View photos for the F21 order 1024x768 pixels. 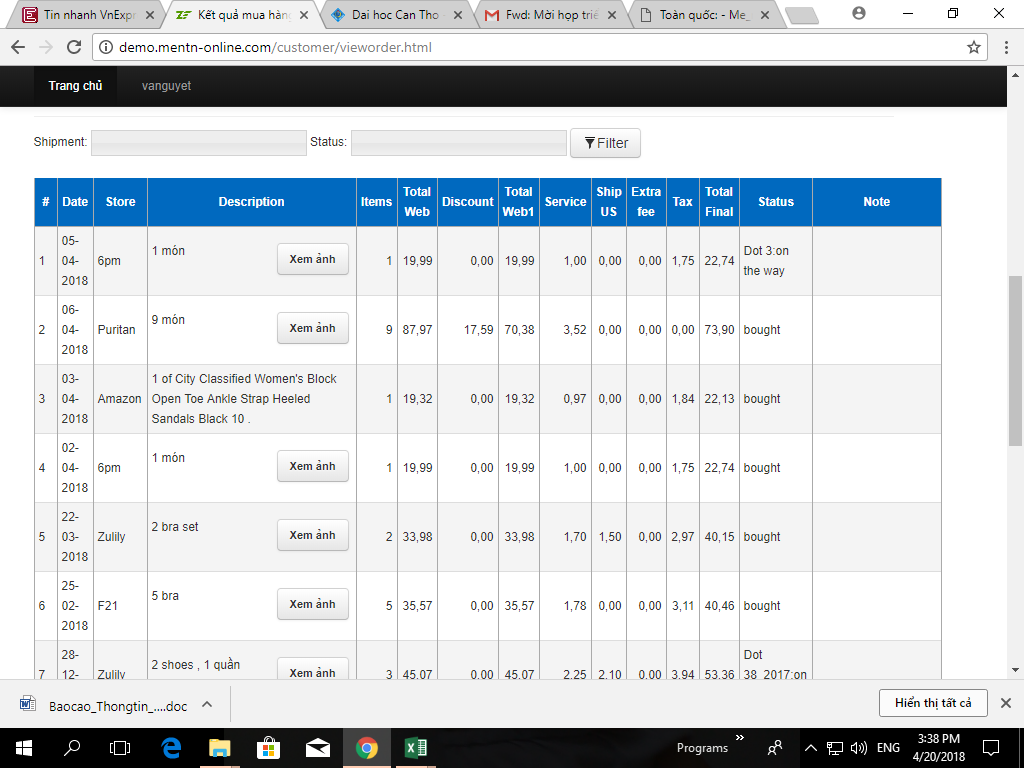tap(313, 604)
